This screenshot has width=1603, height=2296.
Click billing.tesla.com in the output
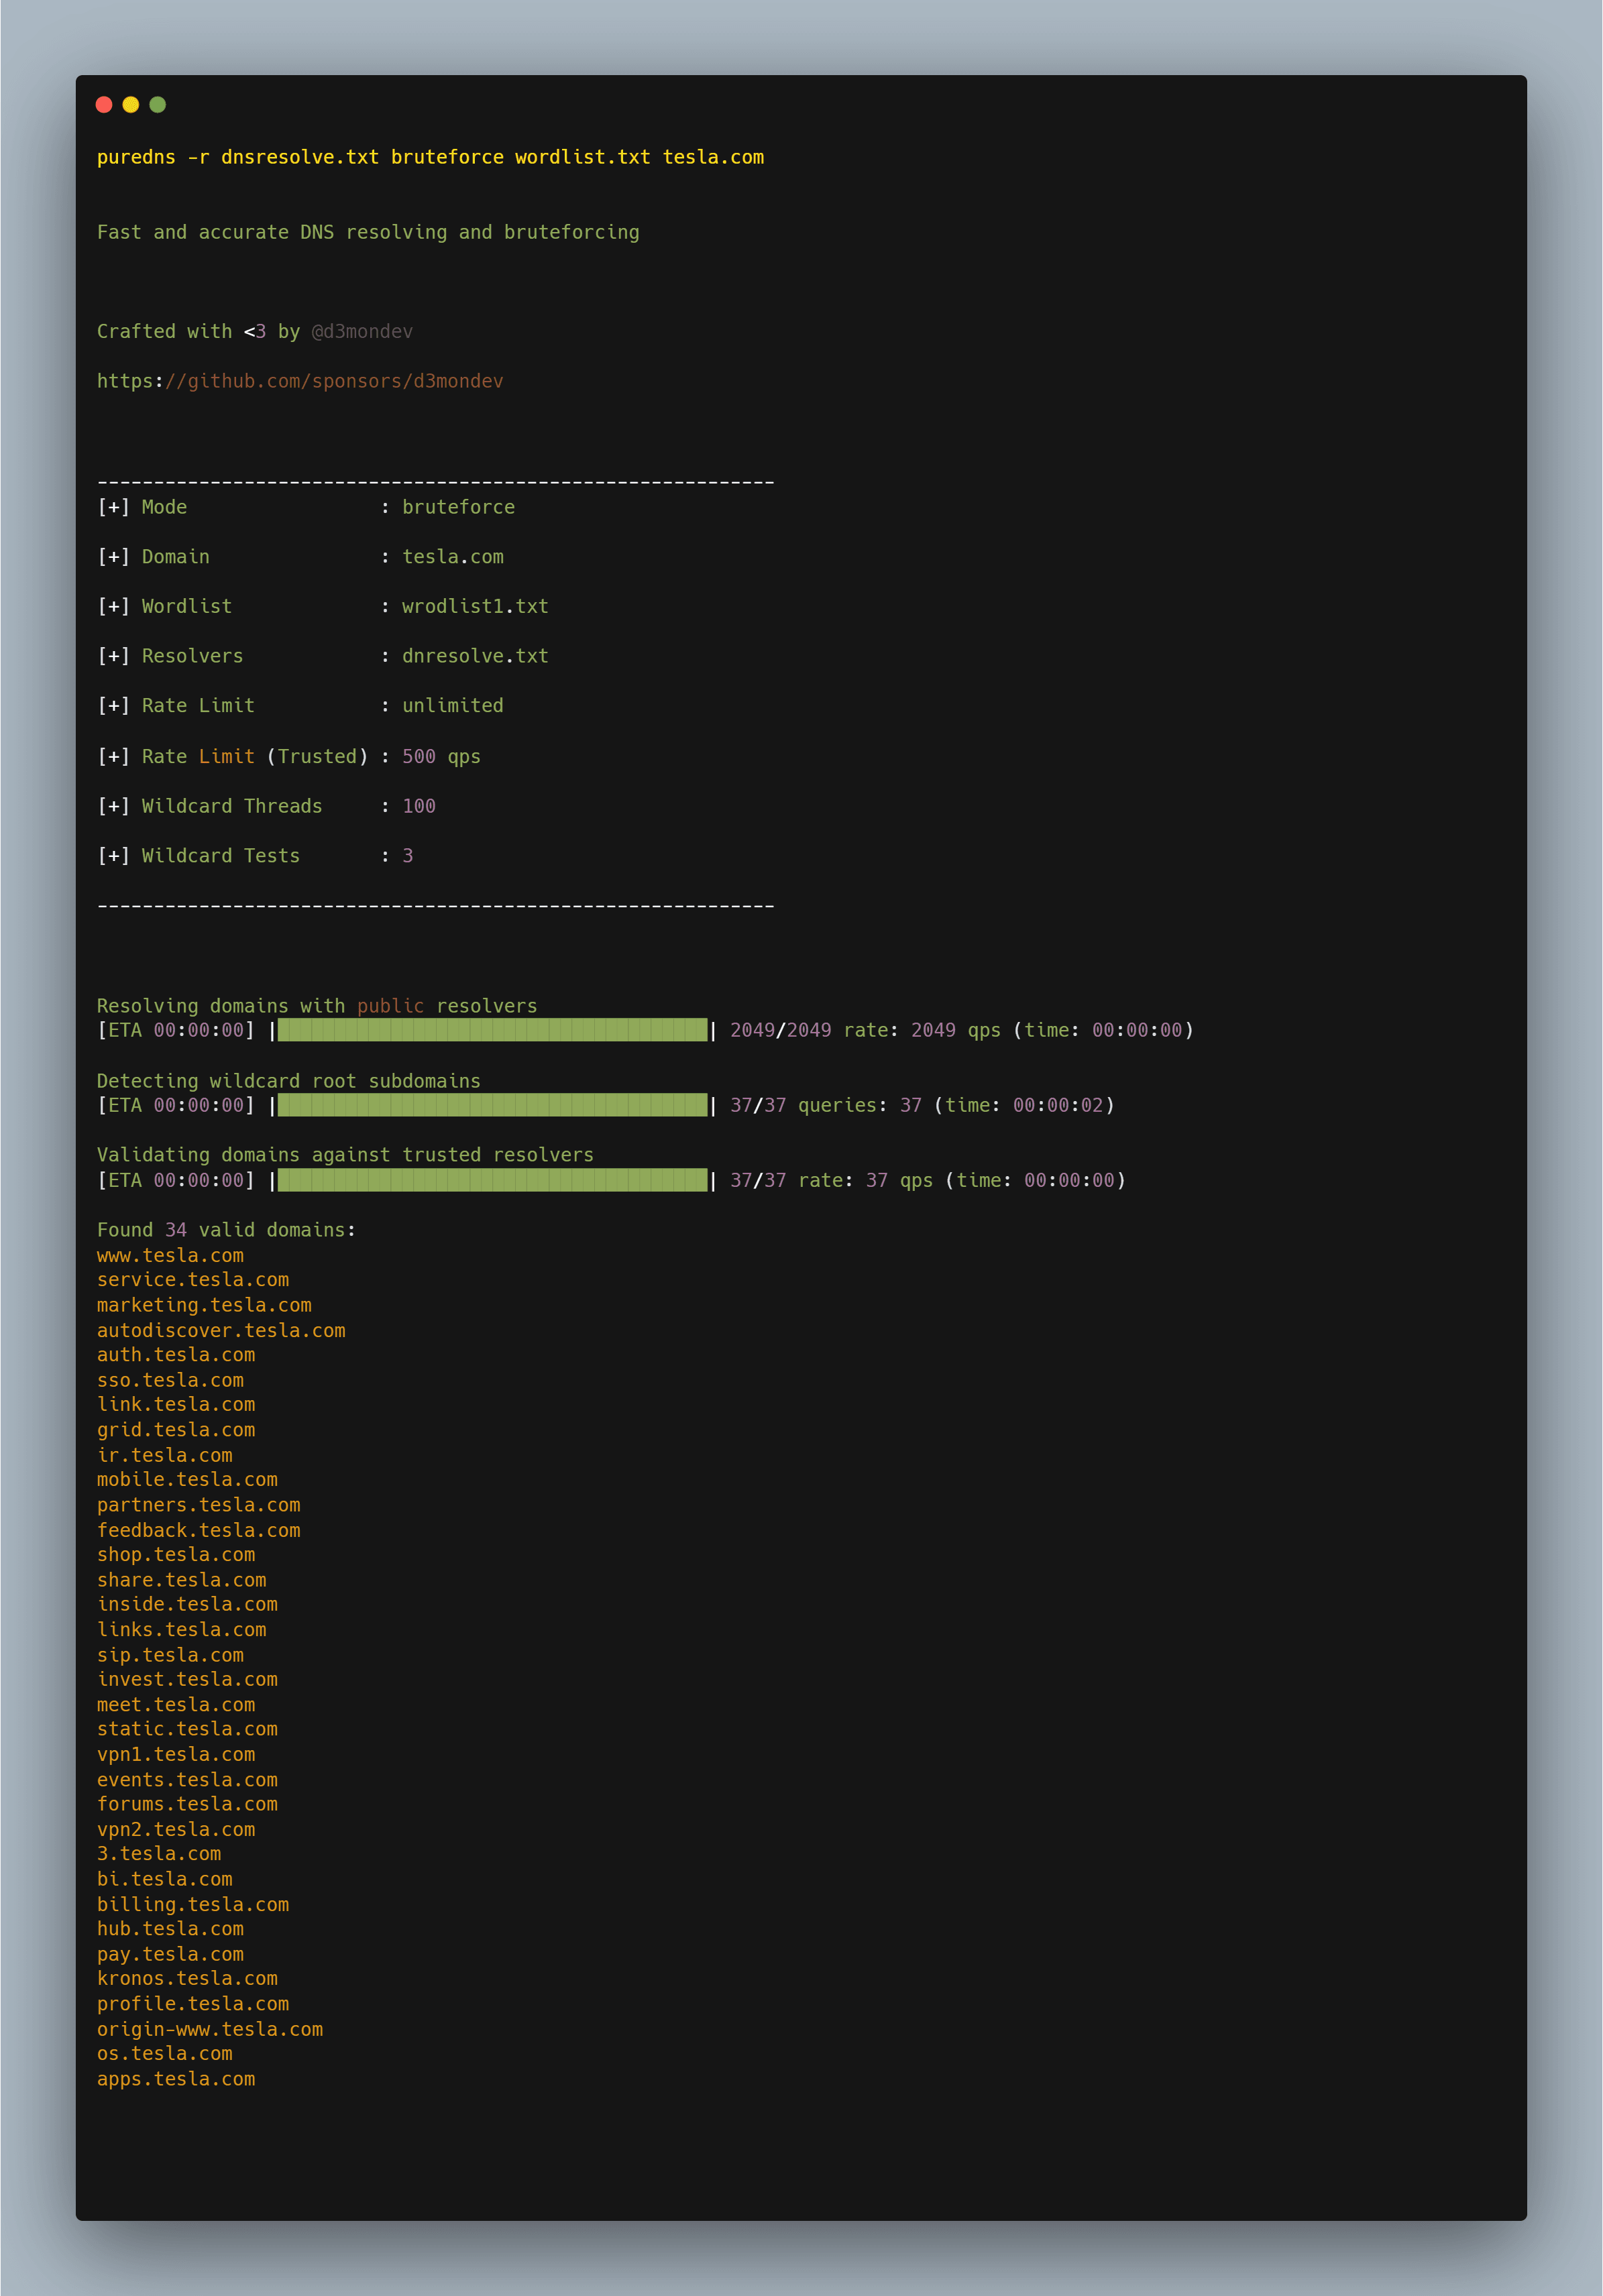[x=193, y=1904]
